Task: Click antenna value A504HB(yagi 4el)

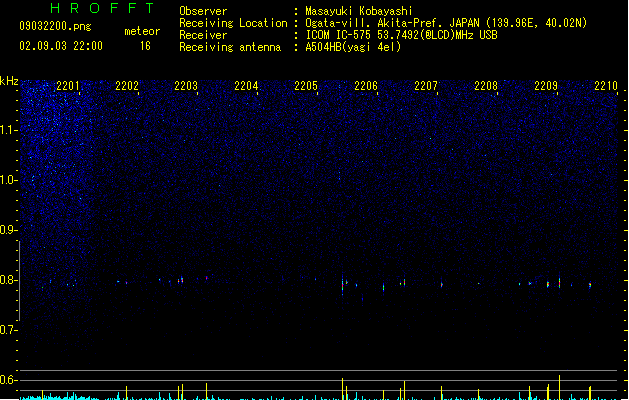Action: point(353,47)
